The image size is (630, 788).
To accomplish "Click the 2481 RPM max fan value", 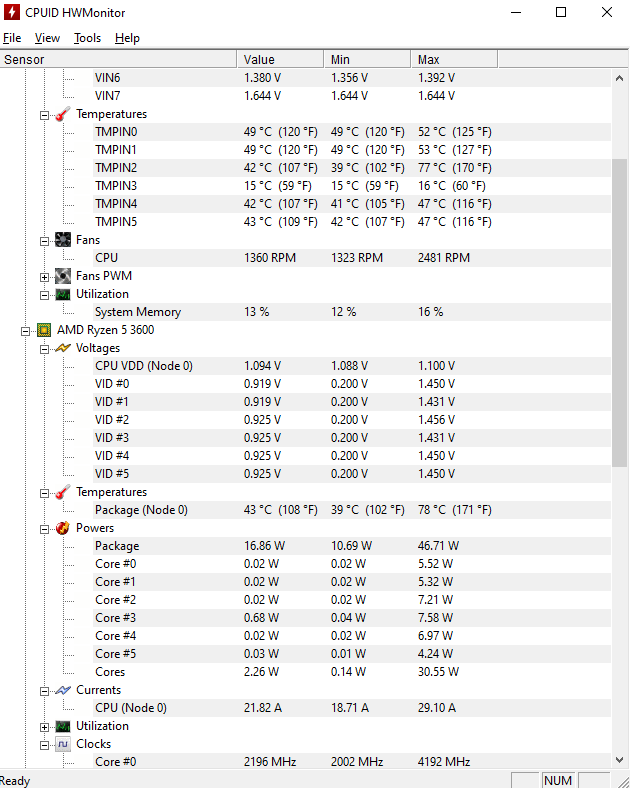I will [444, 258].
